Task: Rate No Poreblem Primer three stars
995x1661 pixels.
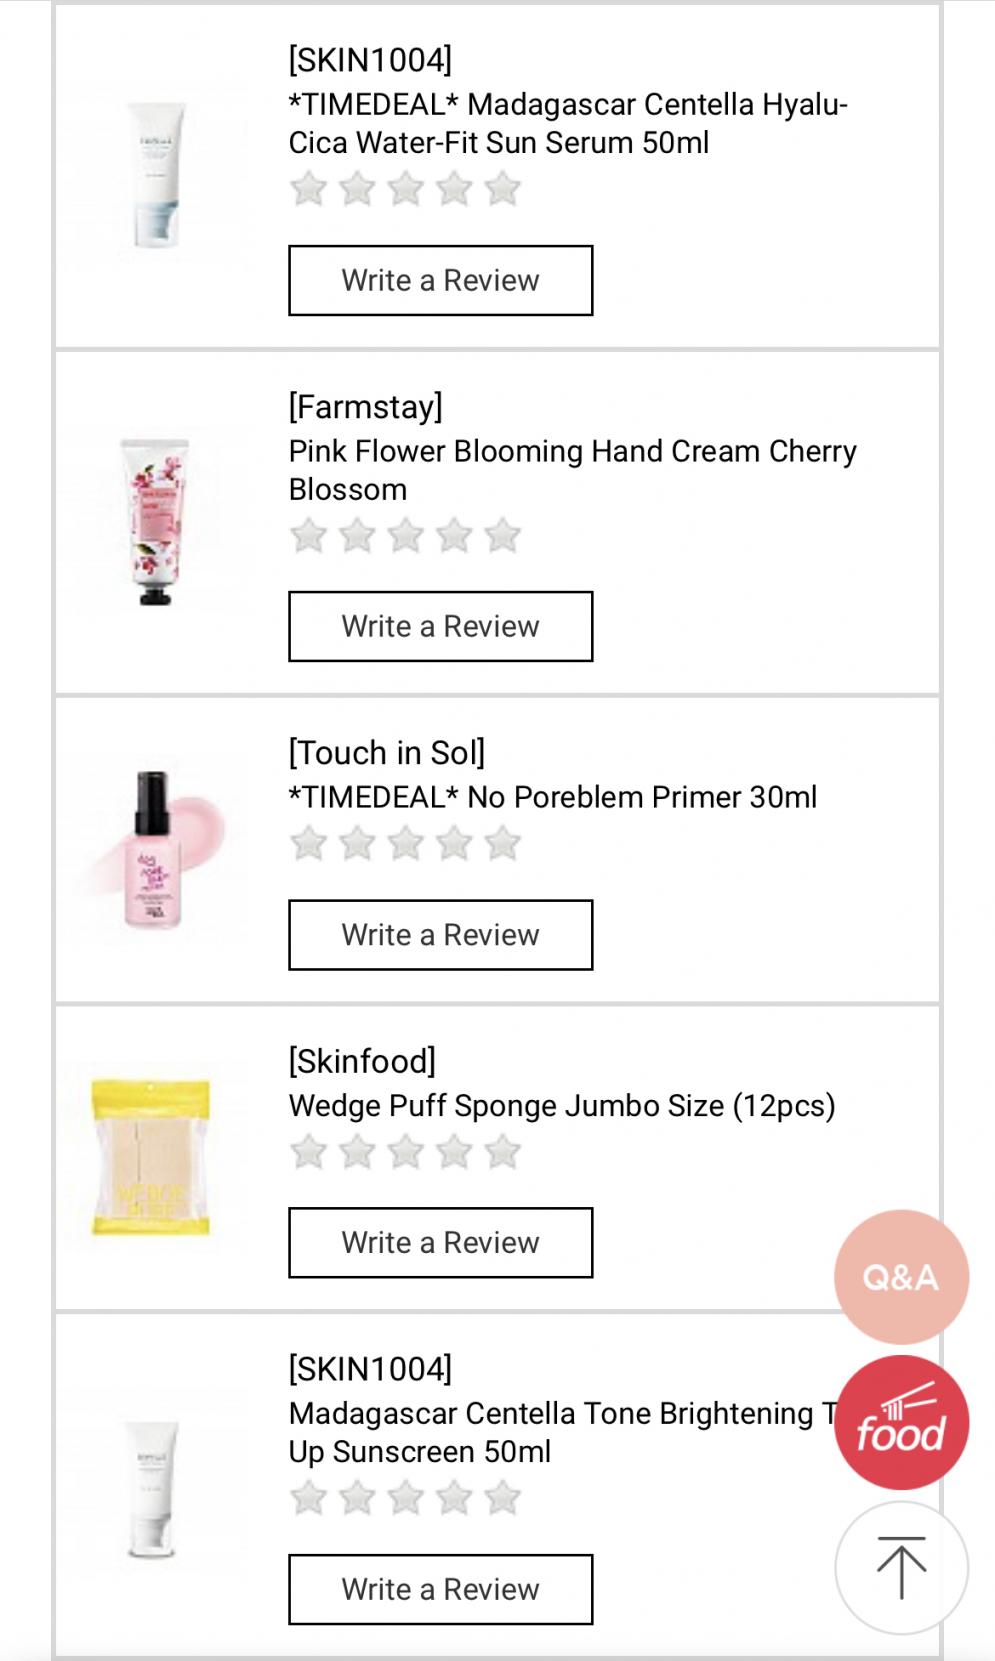Action: click(x=405, y=844)
